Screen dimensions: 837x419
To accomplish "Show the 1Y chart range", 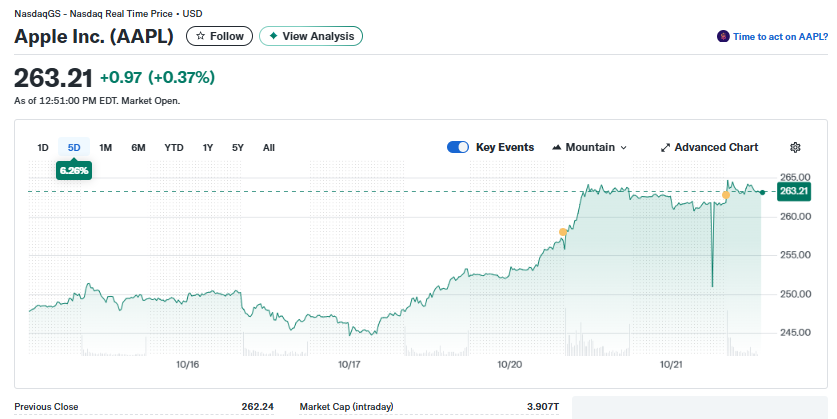I will tap(208, 148).
